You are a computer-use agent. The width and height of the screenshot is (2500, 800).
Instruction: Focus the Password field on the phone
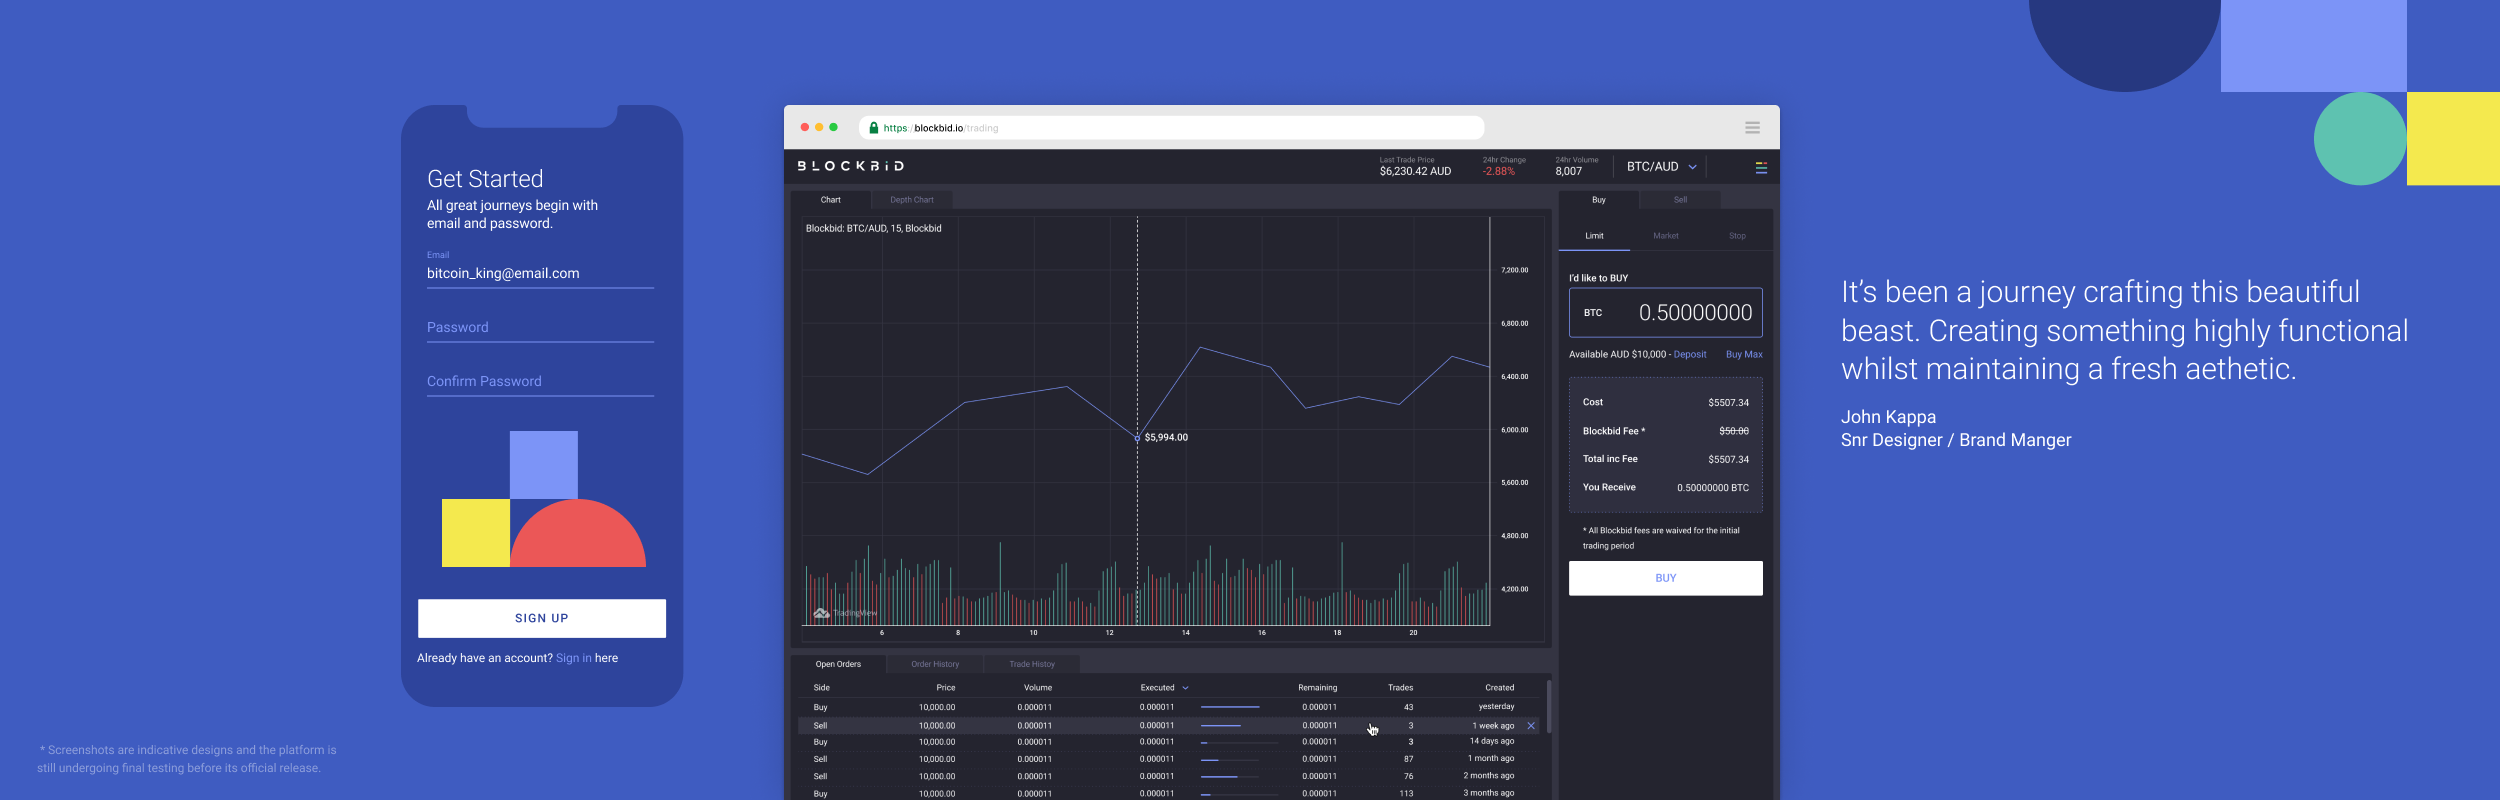540,328
